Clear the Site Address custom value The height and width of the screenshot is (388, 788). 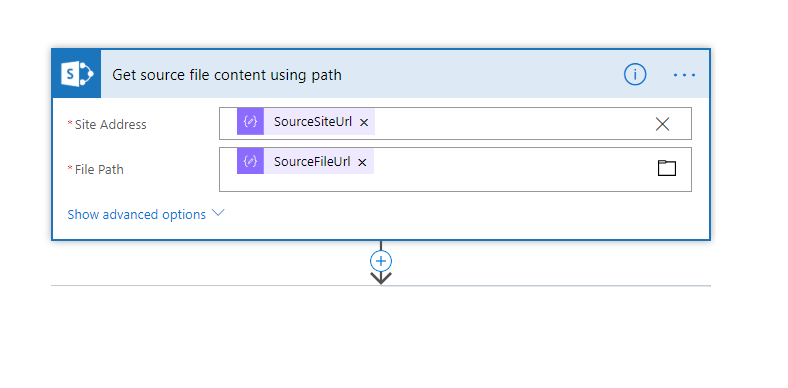662,124
